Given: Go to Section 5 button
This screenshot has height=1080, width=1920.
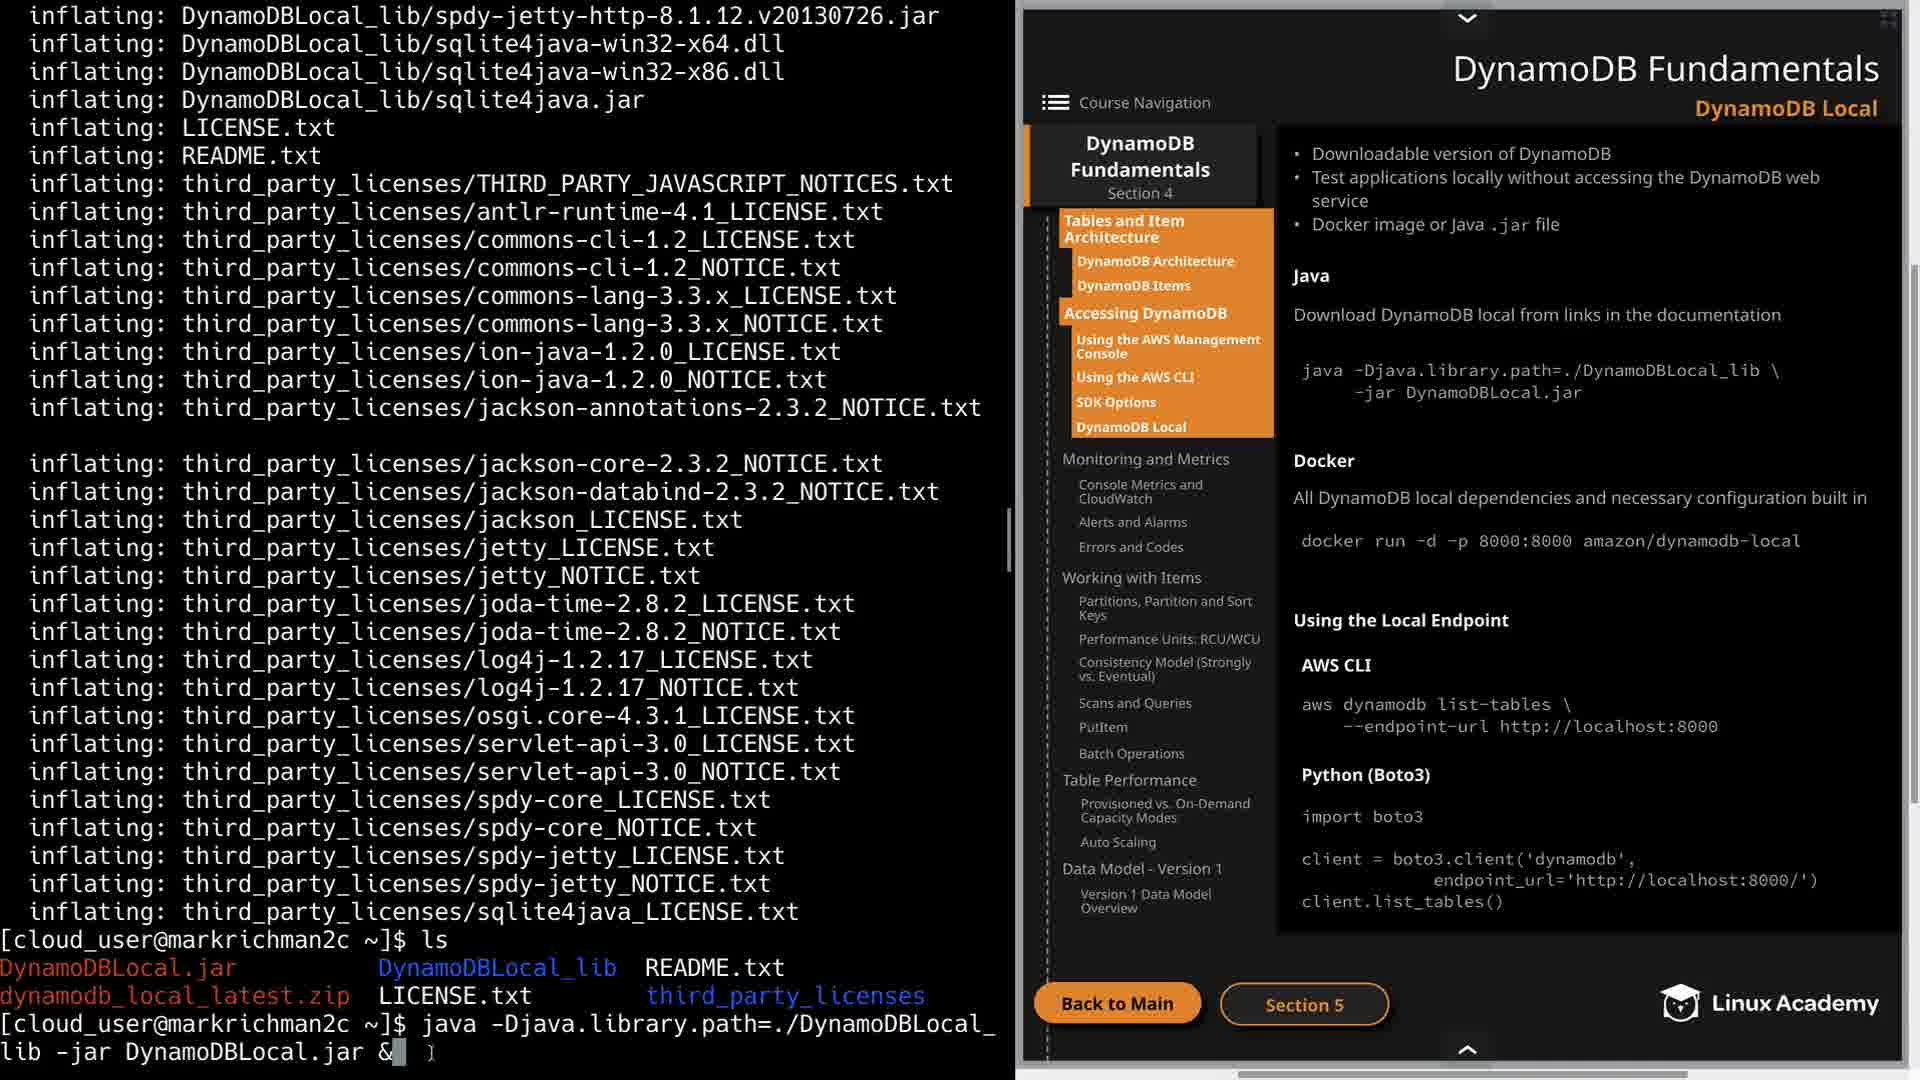Looking at the screenshot, I should point(1304,1004).
